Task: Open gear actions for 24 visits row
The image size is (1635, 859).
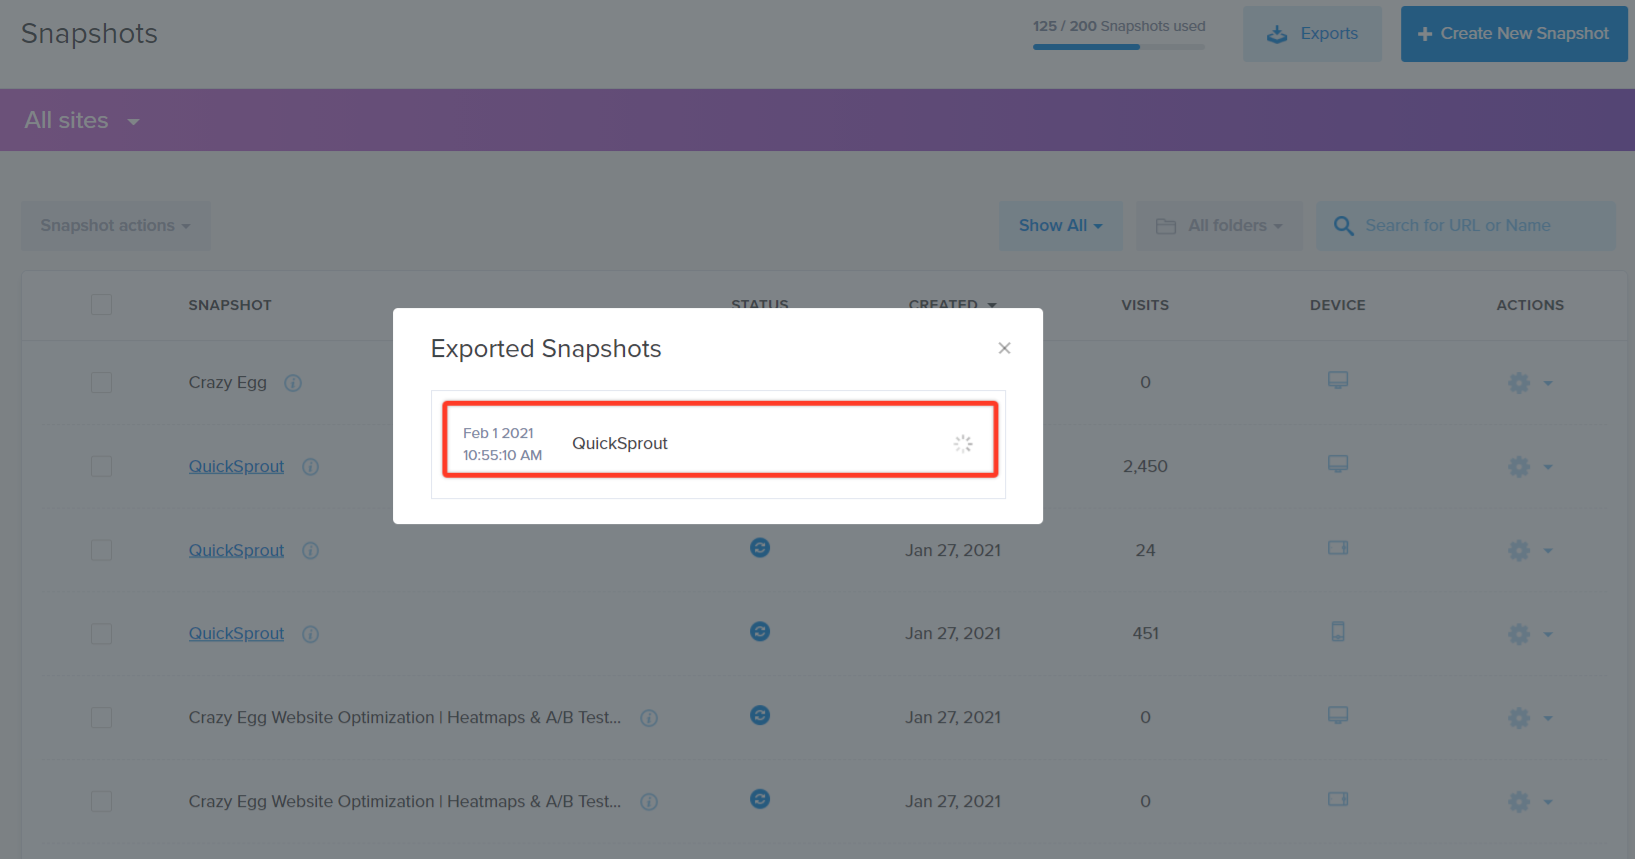Action: (1519, 551)
